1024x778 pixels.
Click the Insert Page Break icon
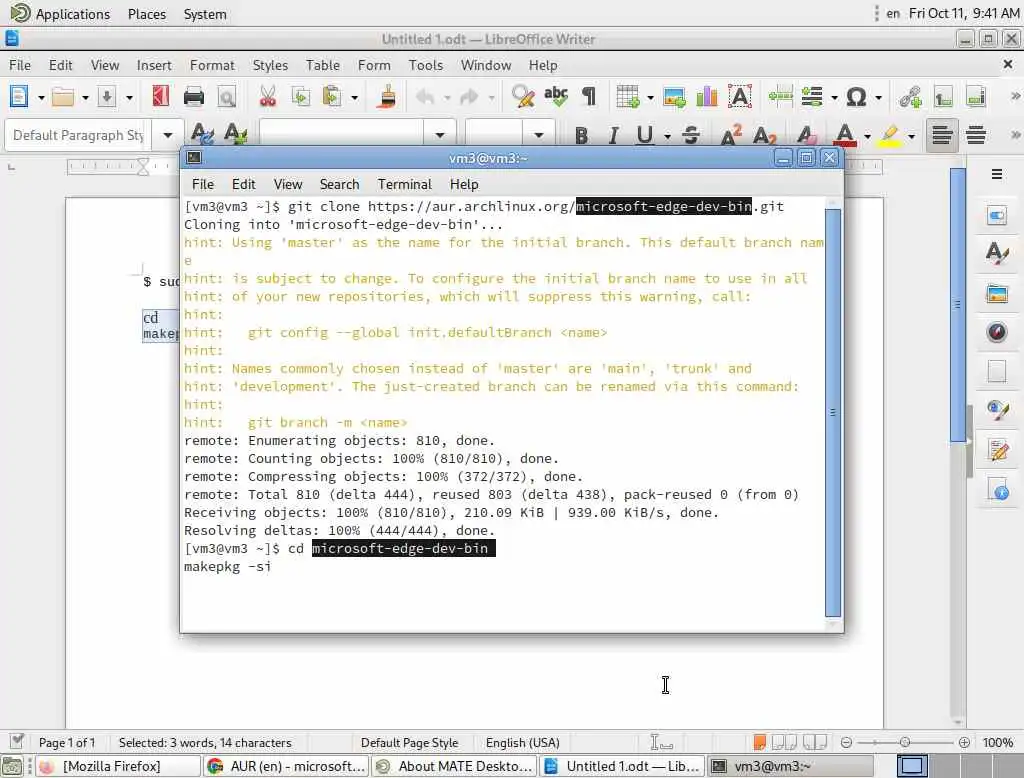tap(780, 97)
